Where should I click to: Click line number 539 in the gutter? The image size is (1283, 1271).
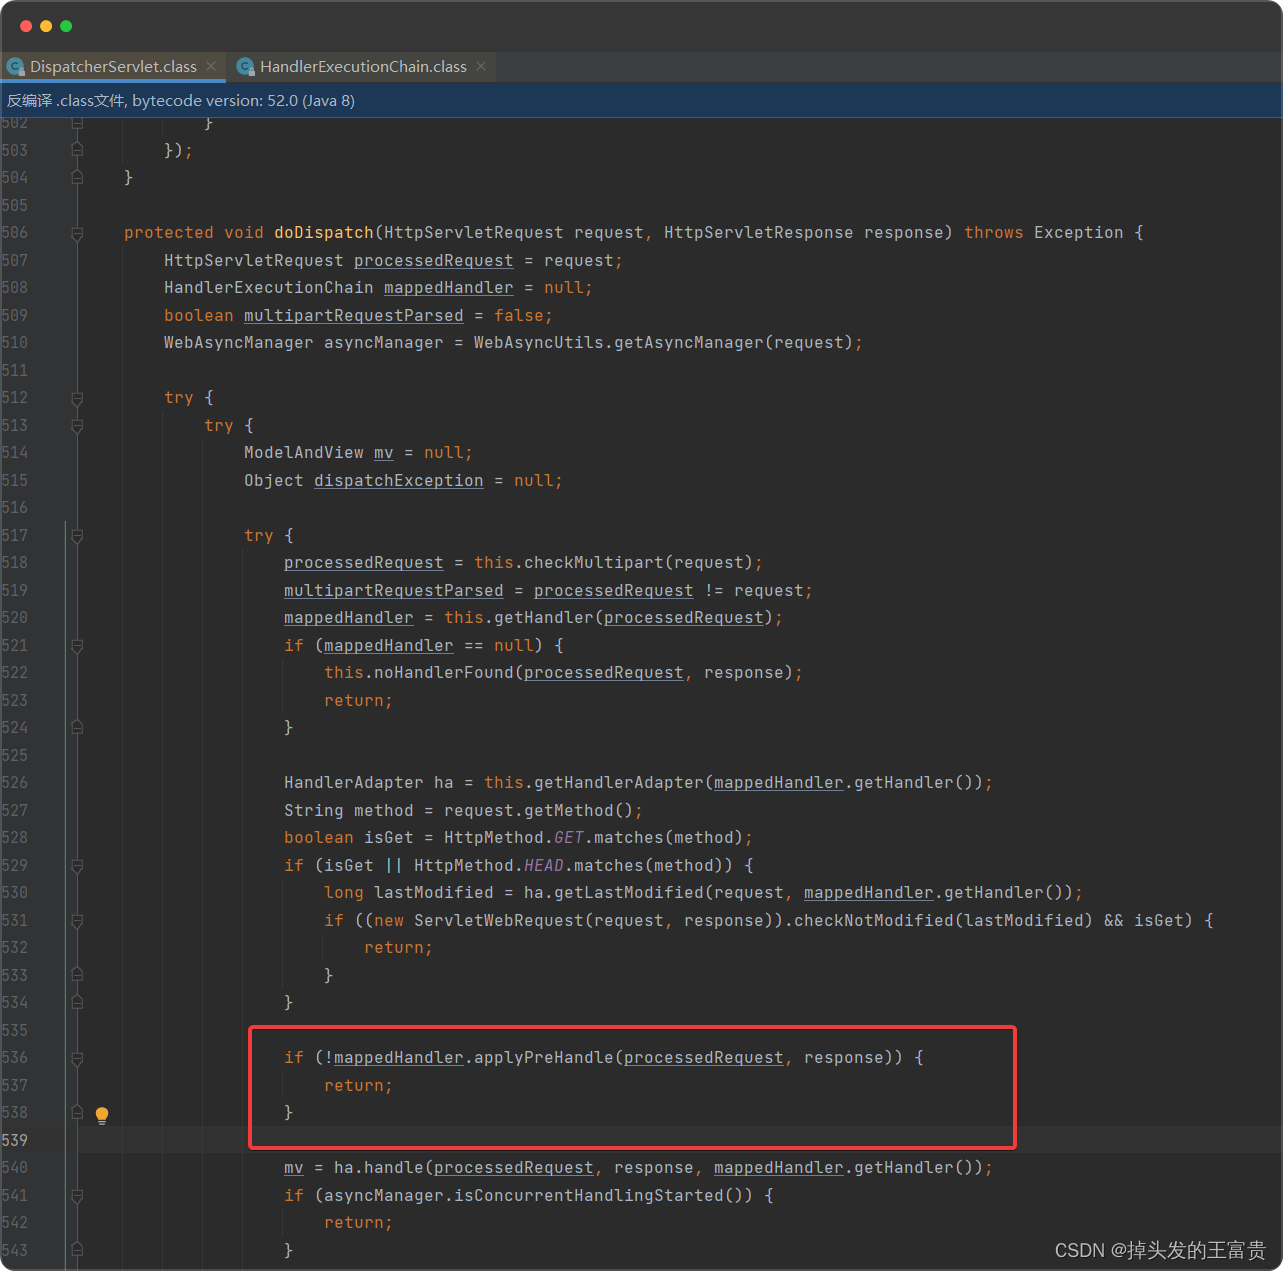pos(15,1140)
